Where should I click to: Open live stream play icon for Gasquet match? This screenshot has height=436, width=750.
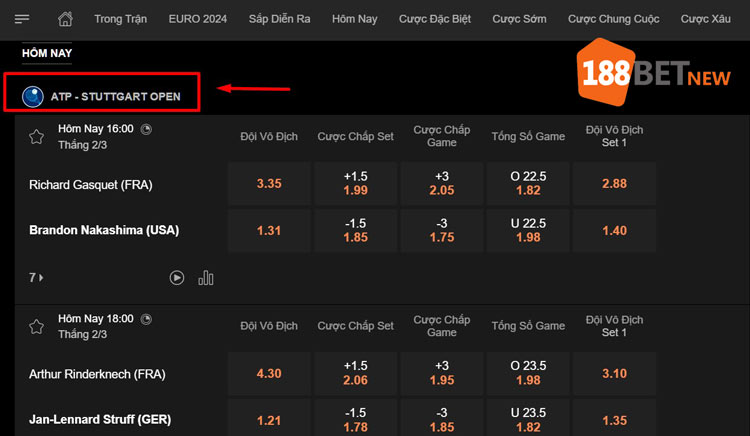(x=176, y=278)
